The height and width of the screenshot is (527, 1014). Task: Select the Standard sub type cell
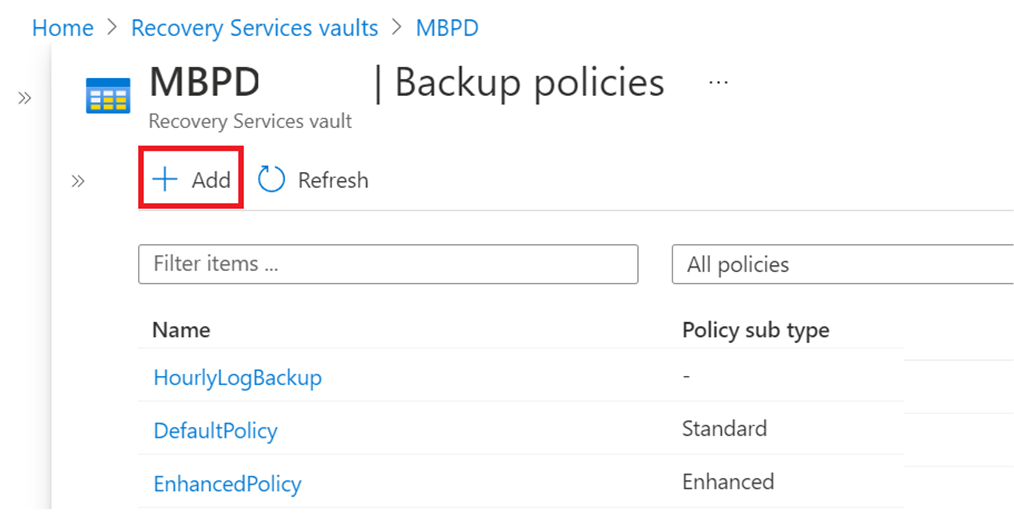coord(724,429)
